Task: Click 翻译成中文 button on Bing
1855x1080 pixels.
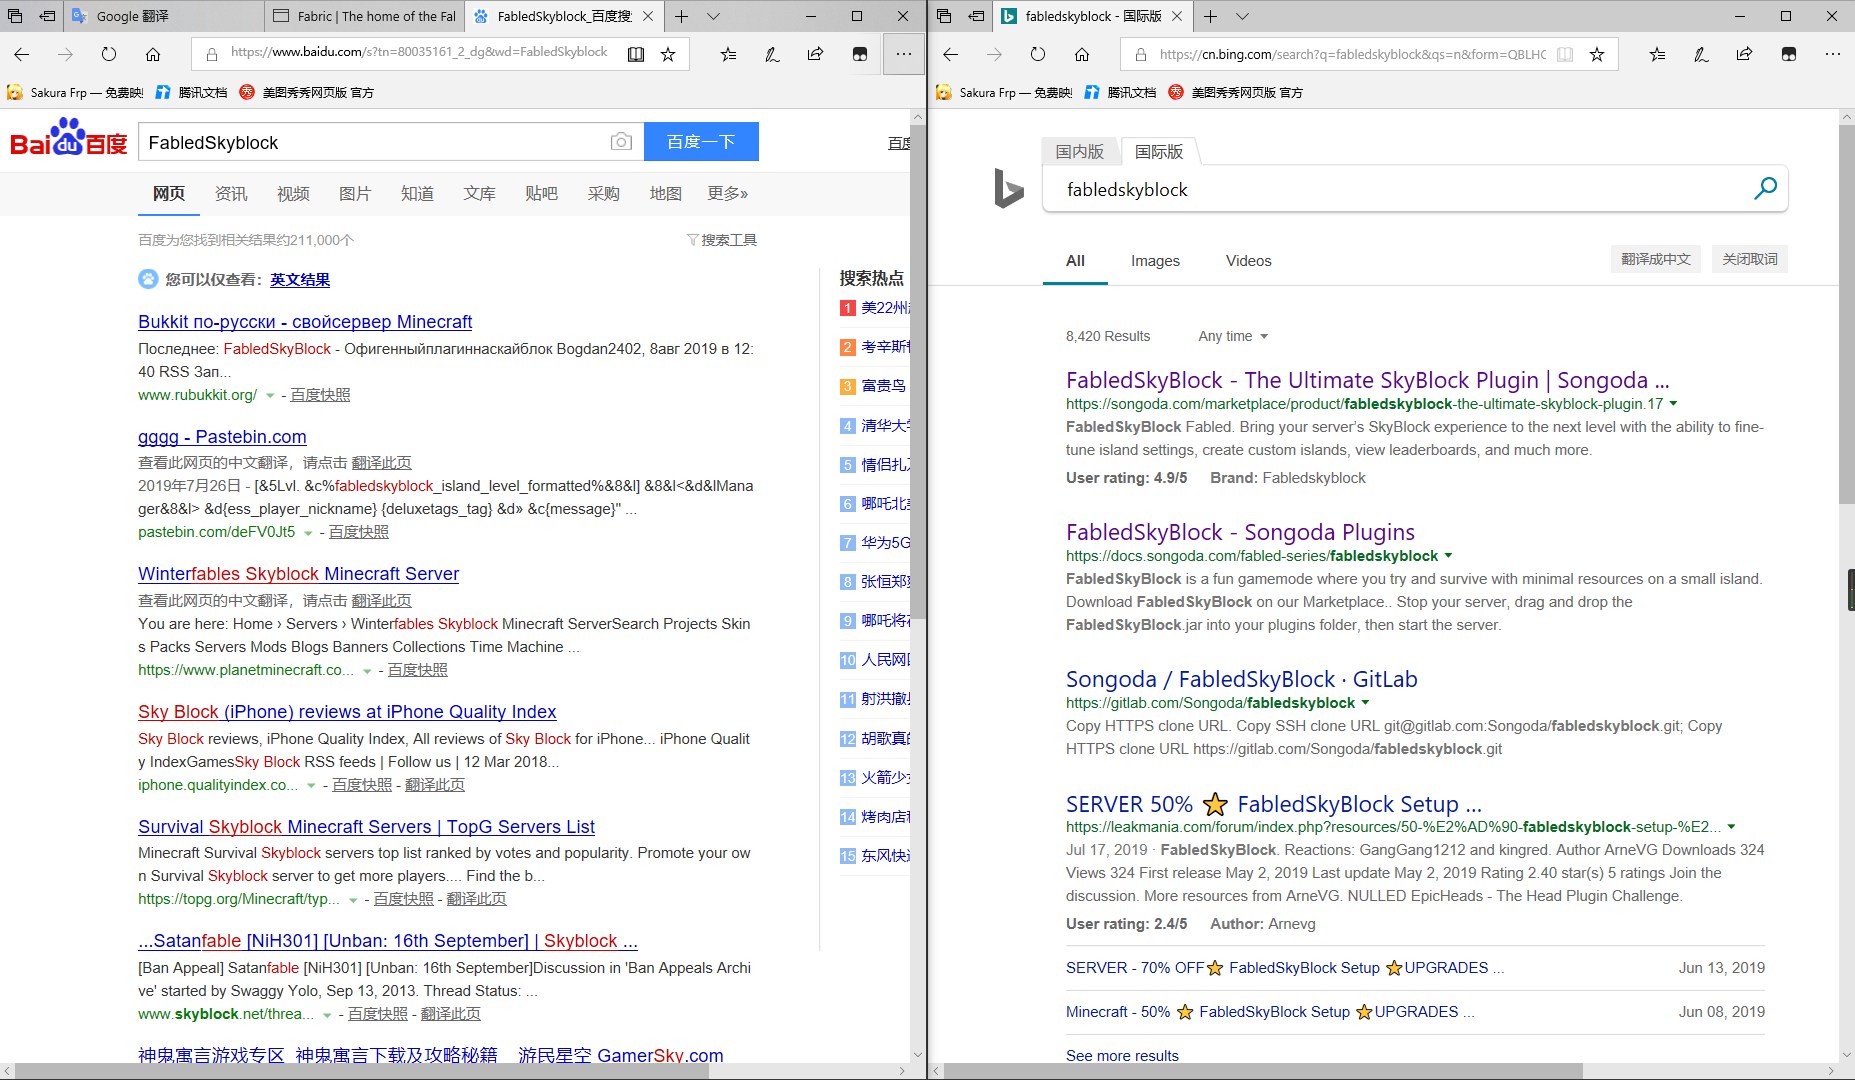Action: coord(1656,259)
